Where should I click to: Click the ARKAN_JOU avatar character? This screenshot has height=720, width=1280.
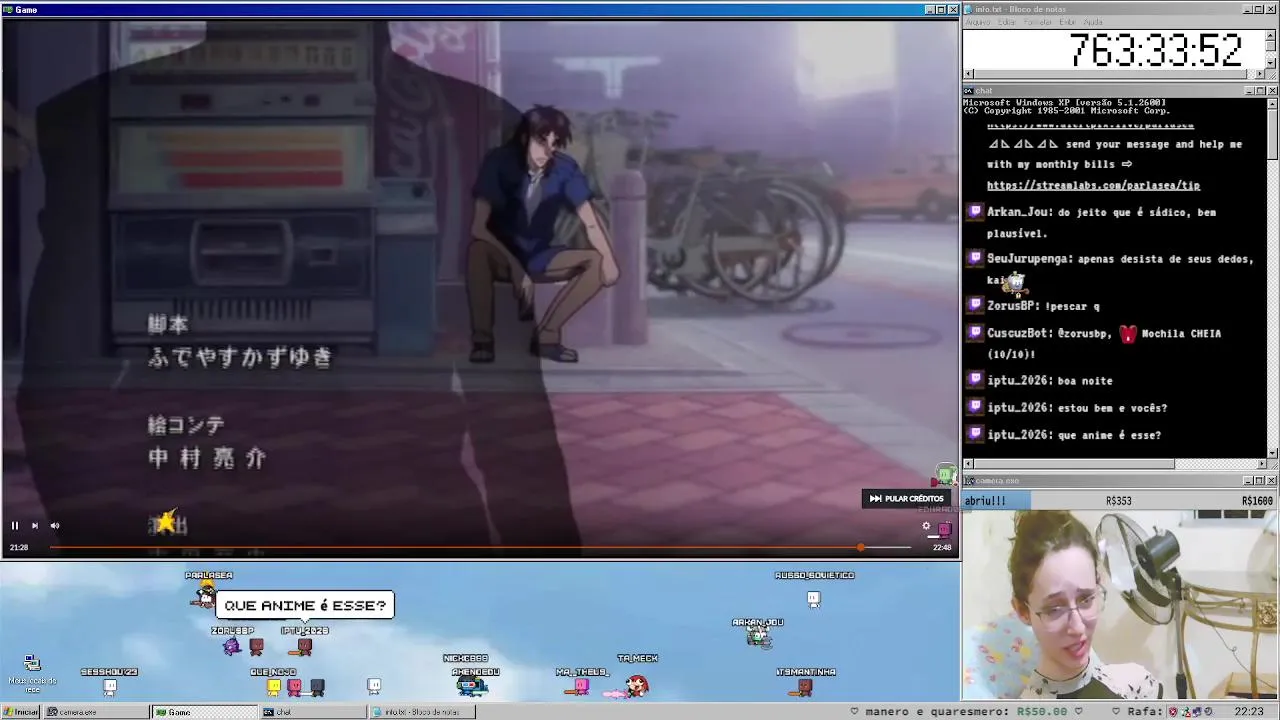(x=759, y=636)
